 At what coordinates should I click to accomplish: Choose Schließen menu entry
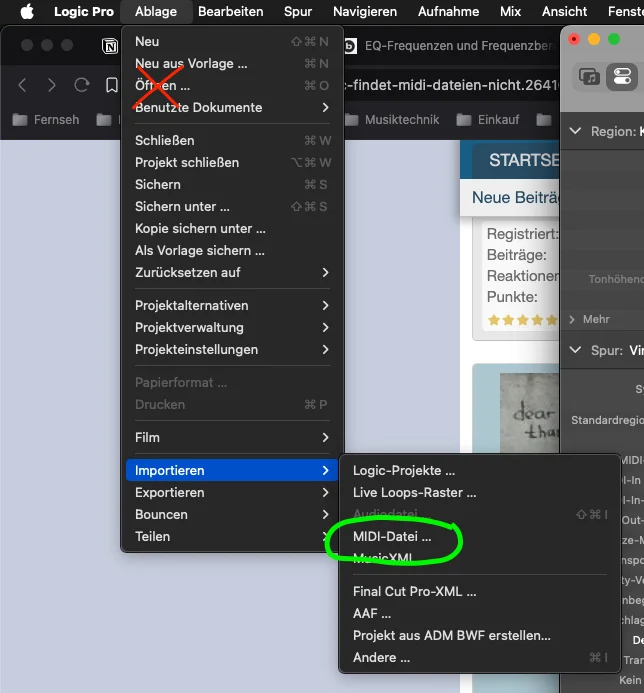232,141
